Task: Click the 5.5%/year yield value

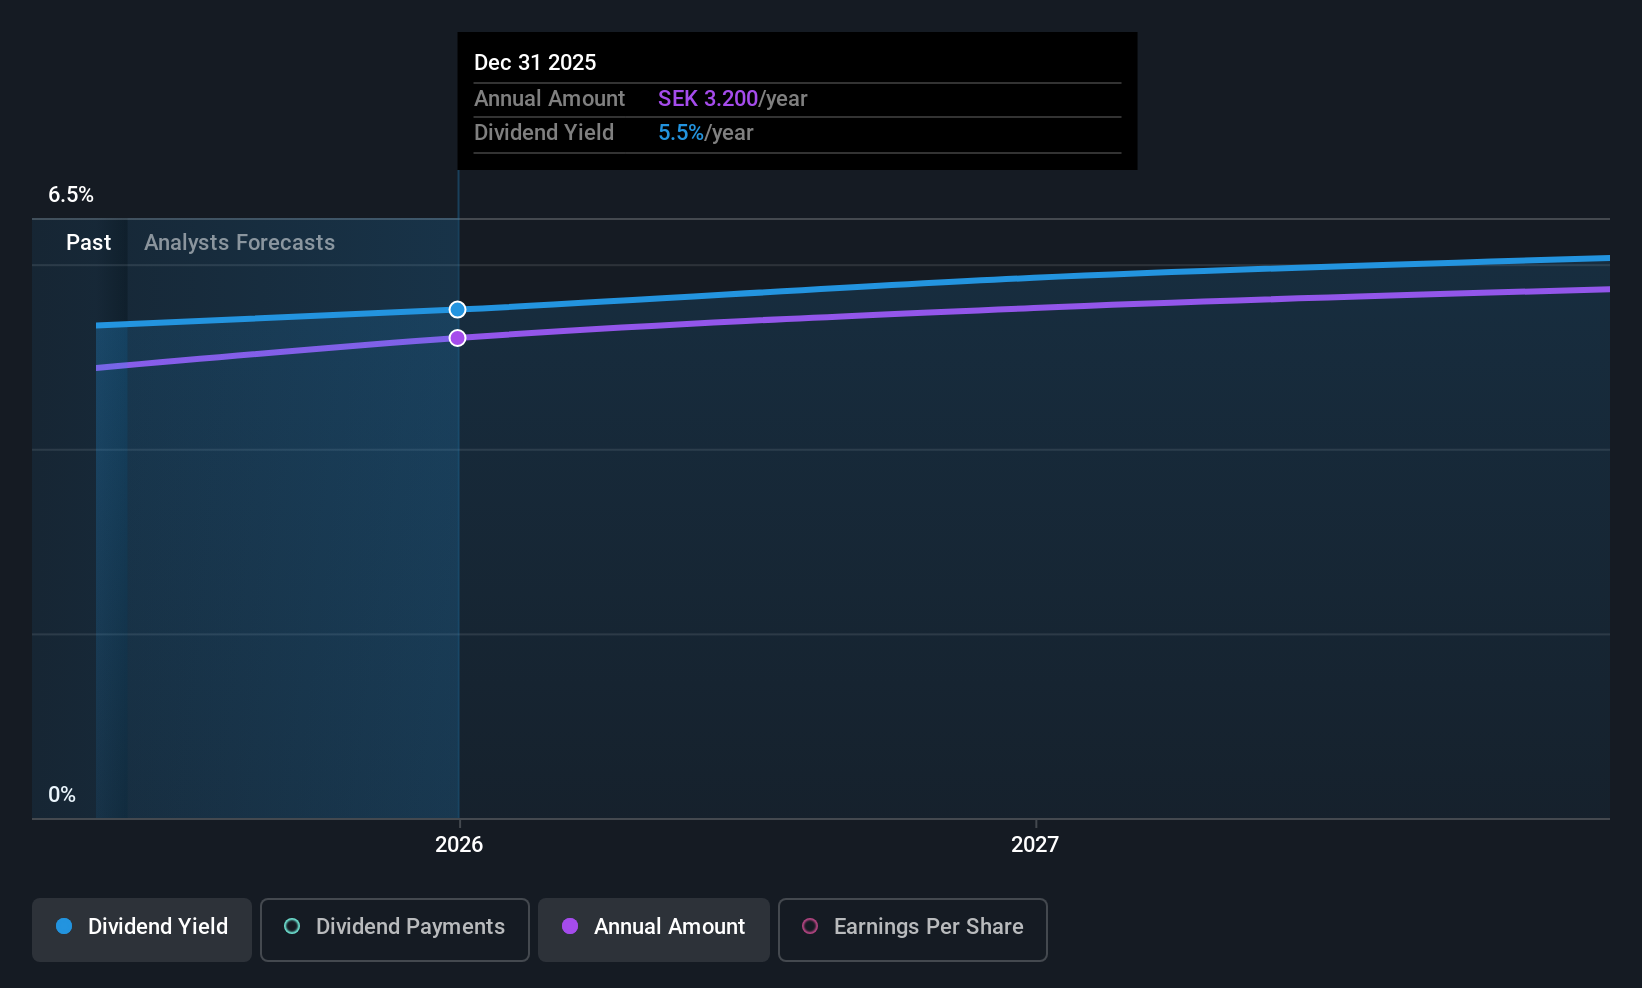Action: (x=706, y=133)
